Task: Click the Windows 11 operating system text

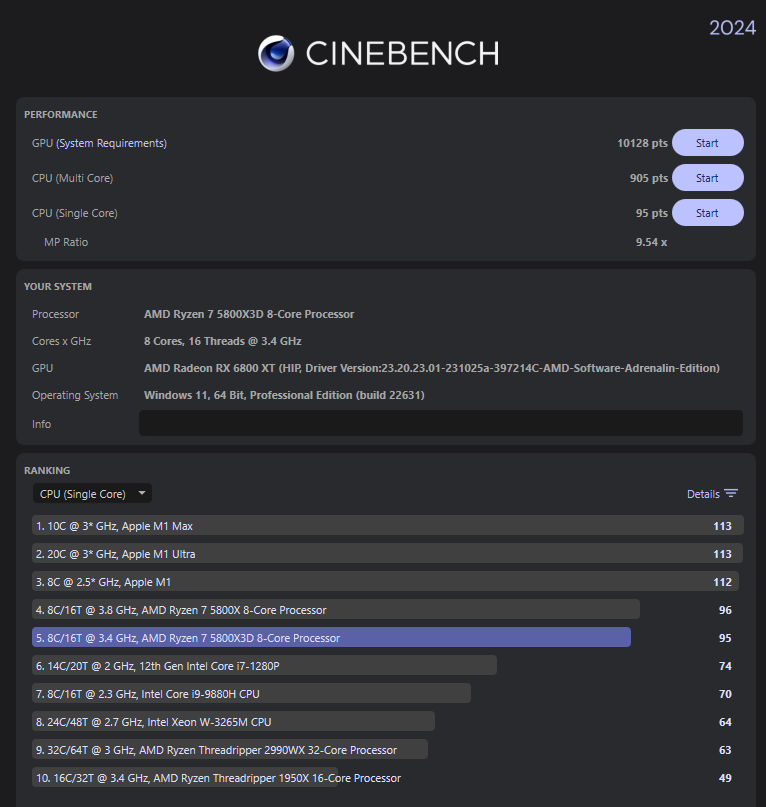Action: tap(284, 395)
